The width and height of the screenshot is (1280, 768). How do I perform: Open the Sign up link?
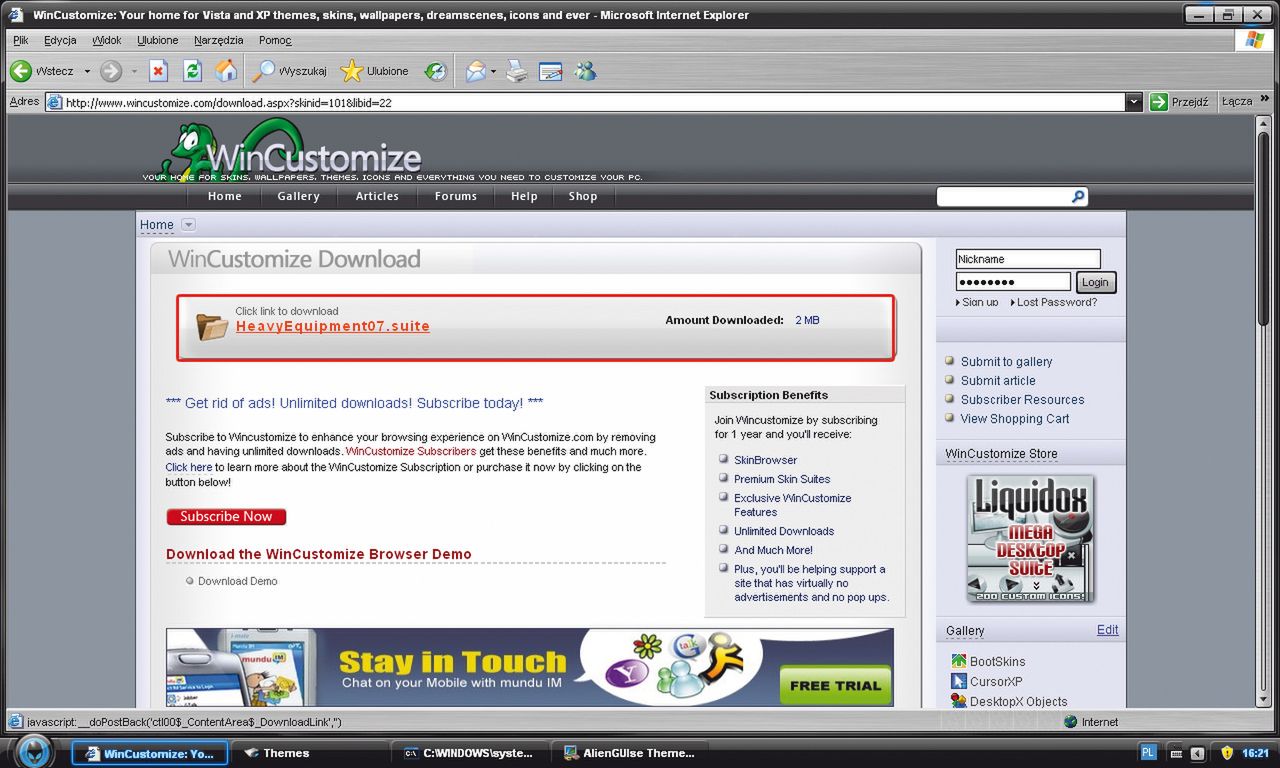point(980,302)
